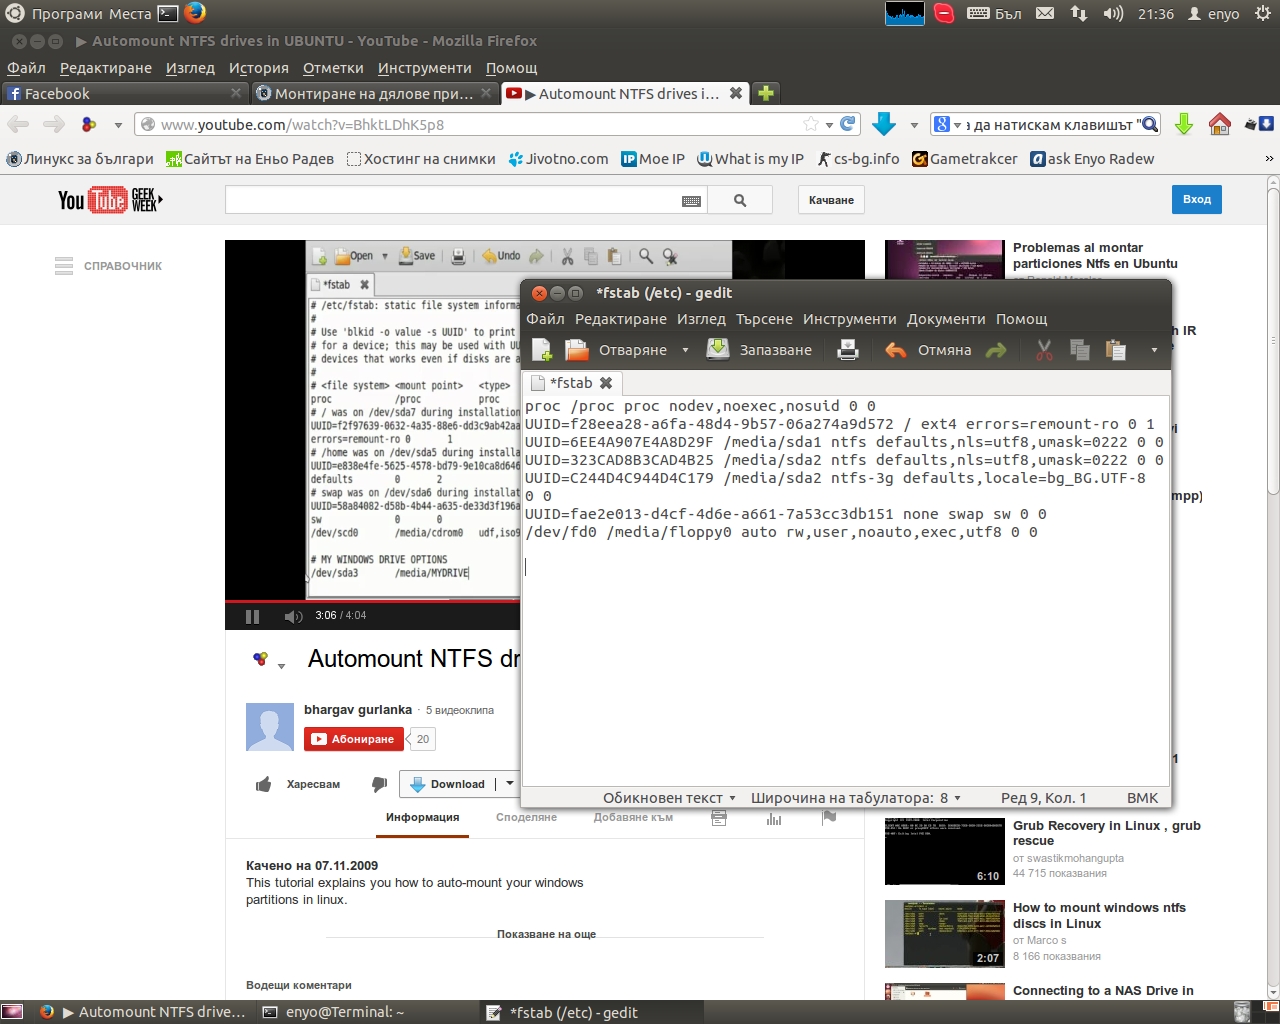1280x1024 pixels.
Task: Open Firefox Отметки menu
Action: point(333,68)
